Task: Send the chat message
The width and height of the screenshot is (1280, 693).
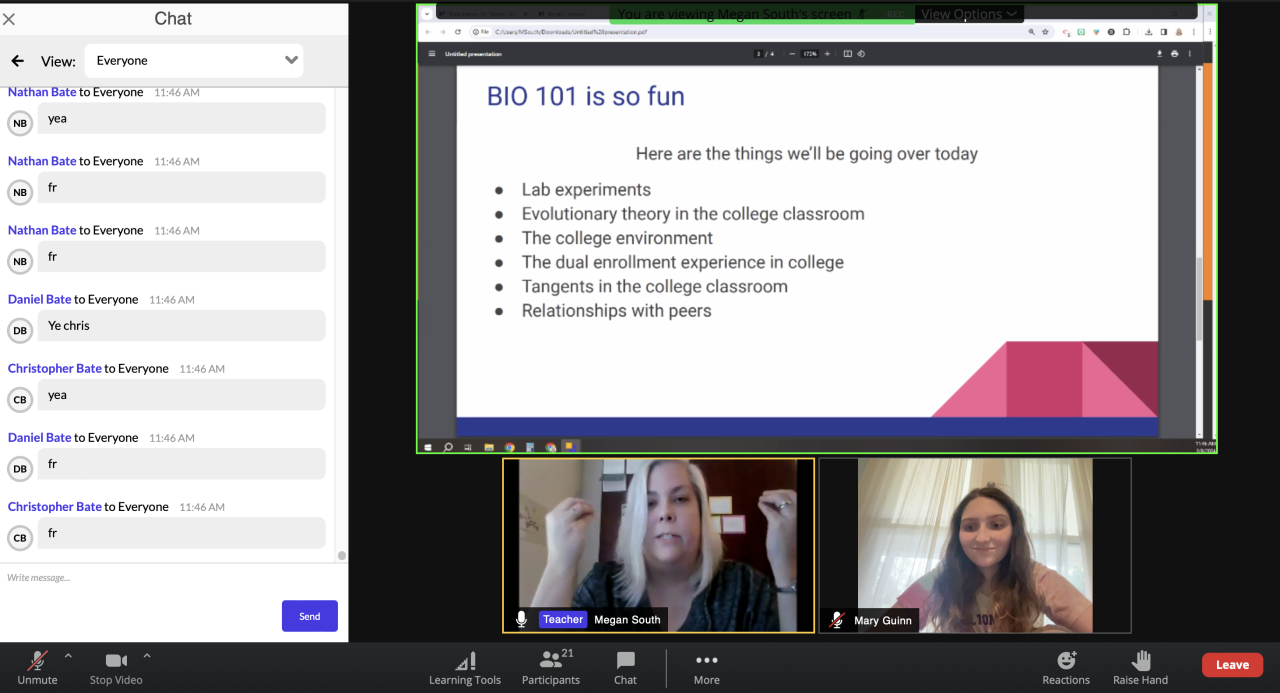Action: click(x=310, y=616)
